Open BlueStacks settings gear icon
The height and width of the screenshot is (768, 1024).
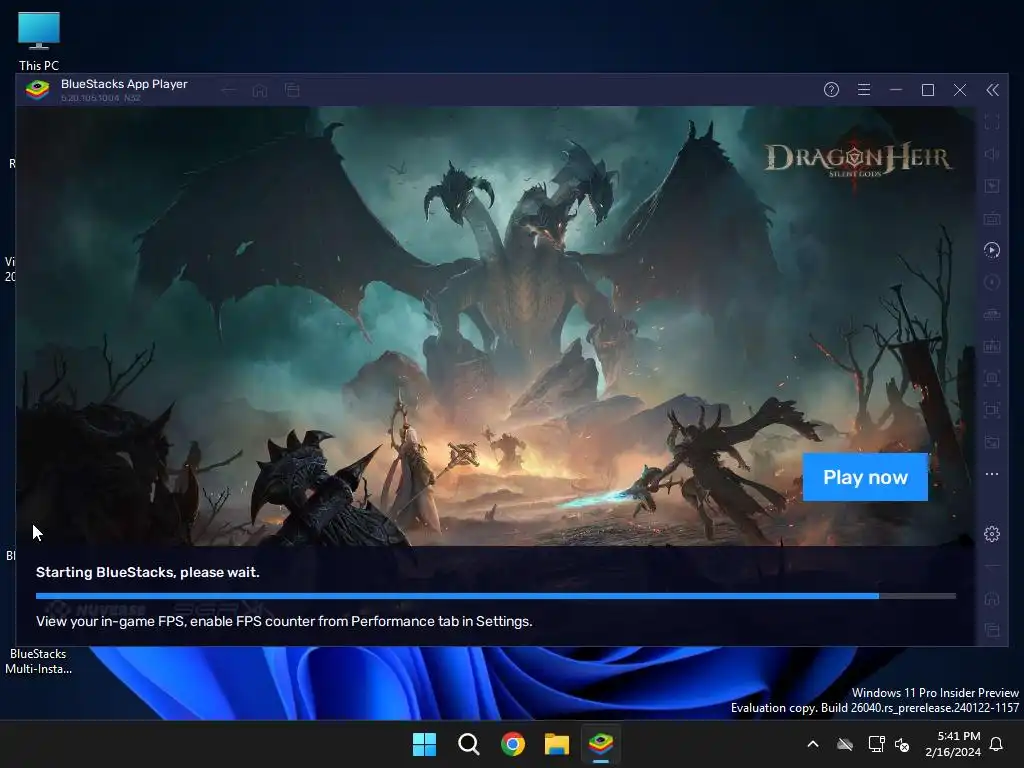point(991,534)
